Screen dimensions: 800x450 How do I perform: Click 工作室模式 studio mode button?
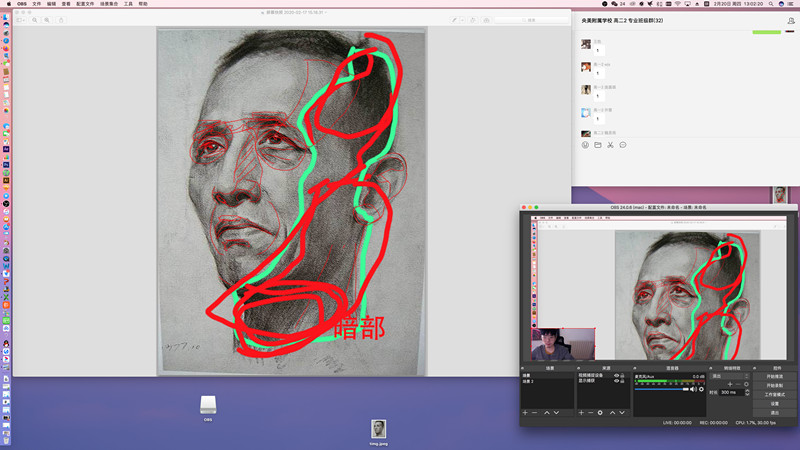(x=775, y=395)
